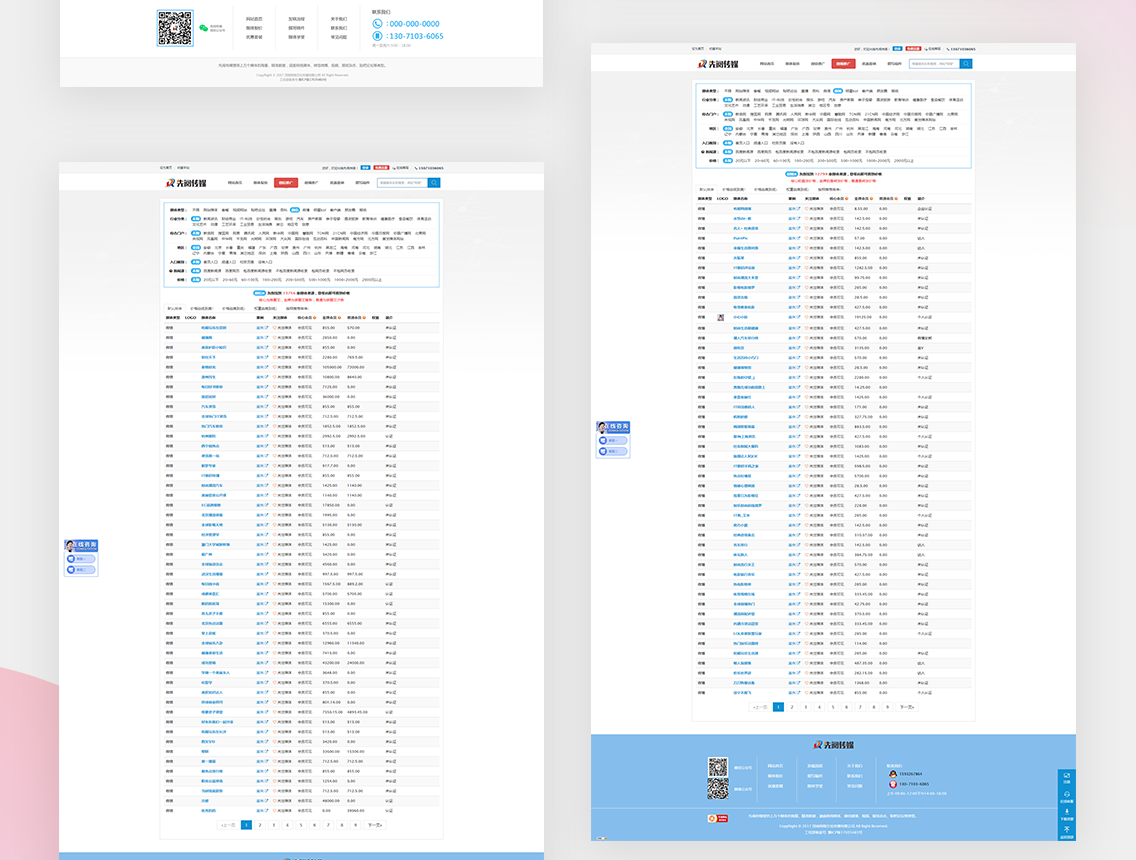Go to page 7 in the left mockup pagination

(x=328, y=824)
